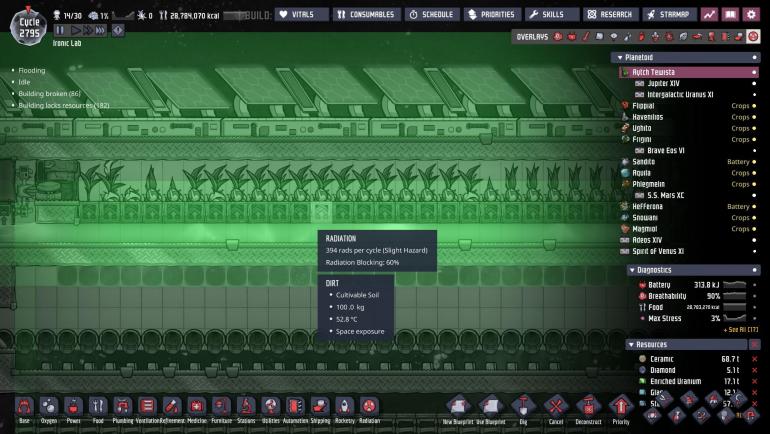Open the Power build menu
The width and height of the screenshot is (770, 434).
click(x=73, y=408)
